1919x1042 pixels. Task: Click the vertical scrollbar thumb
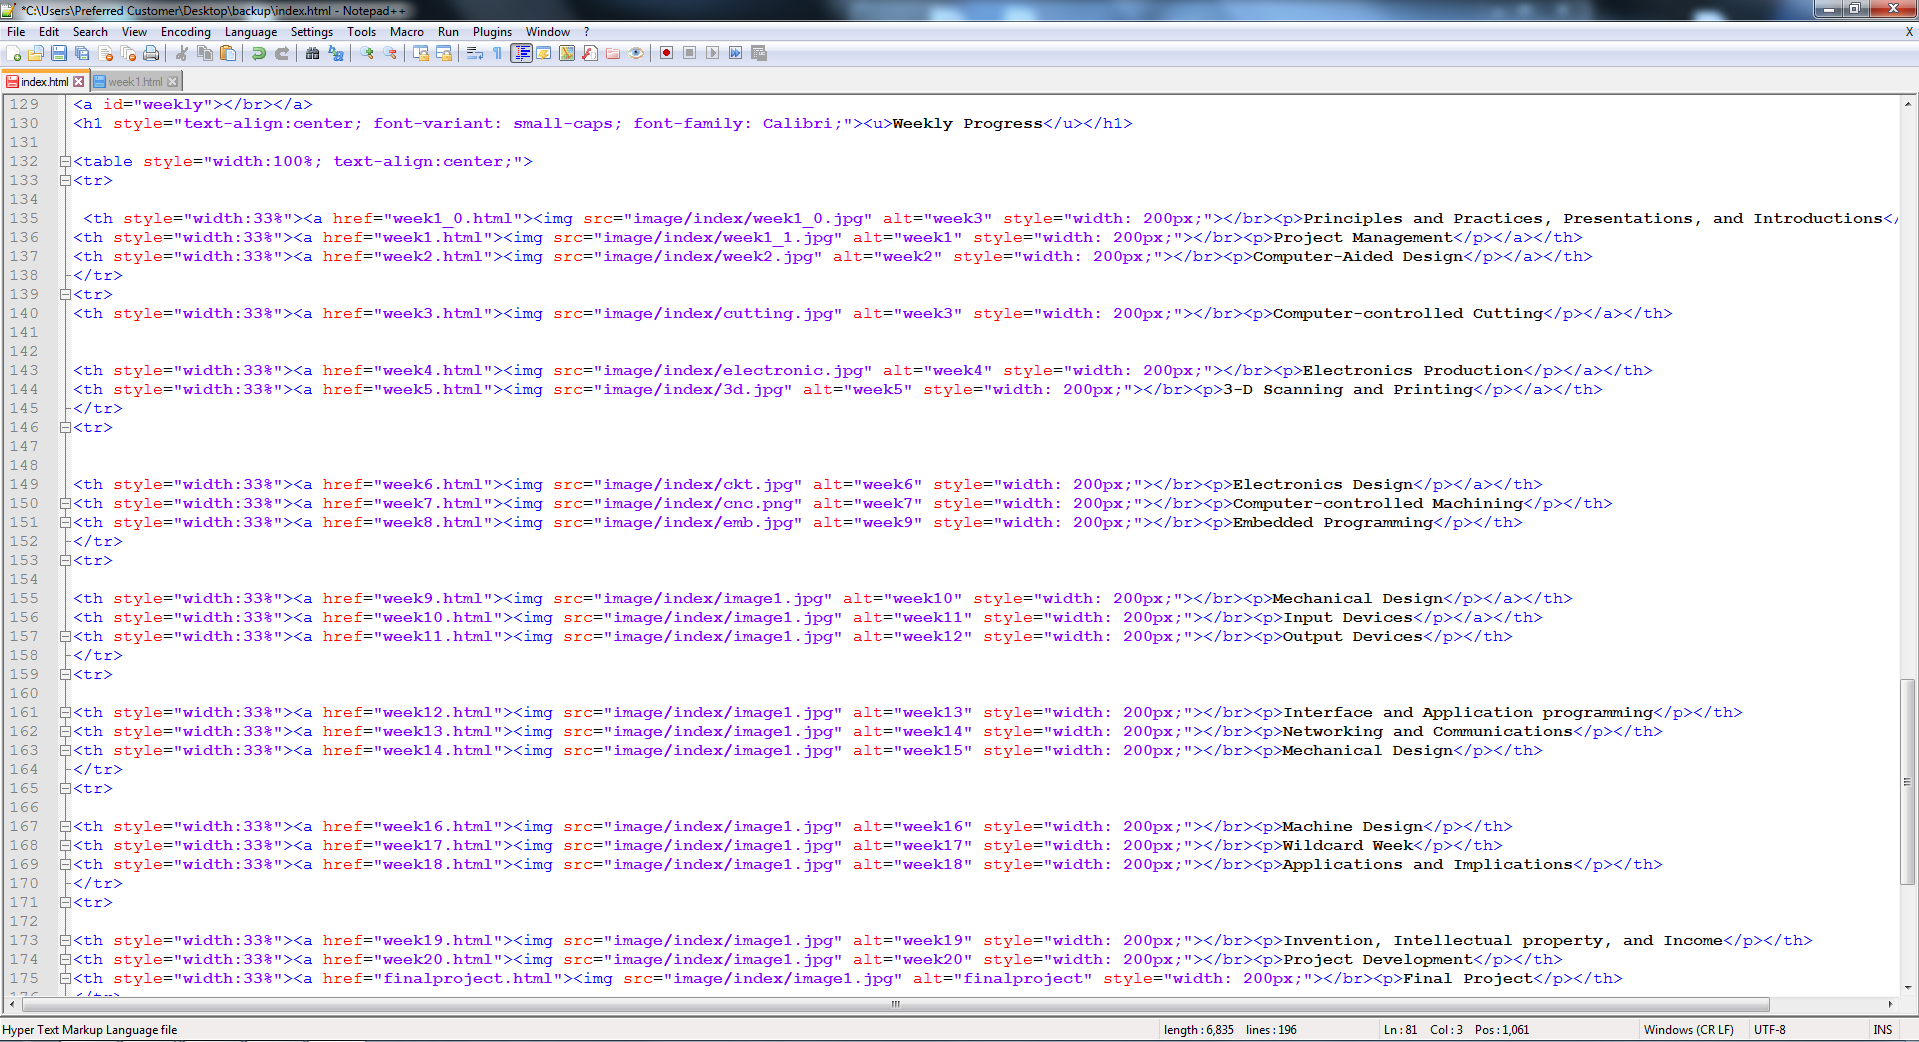[x=1908, y=782]
